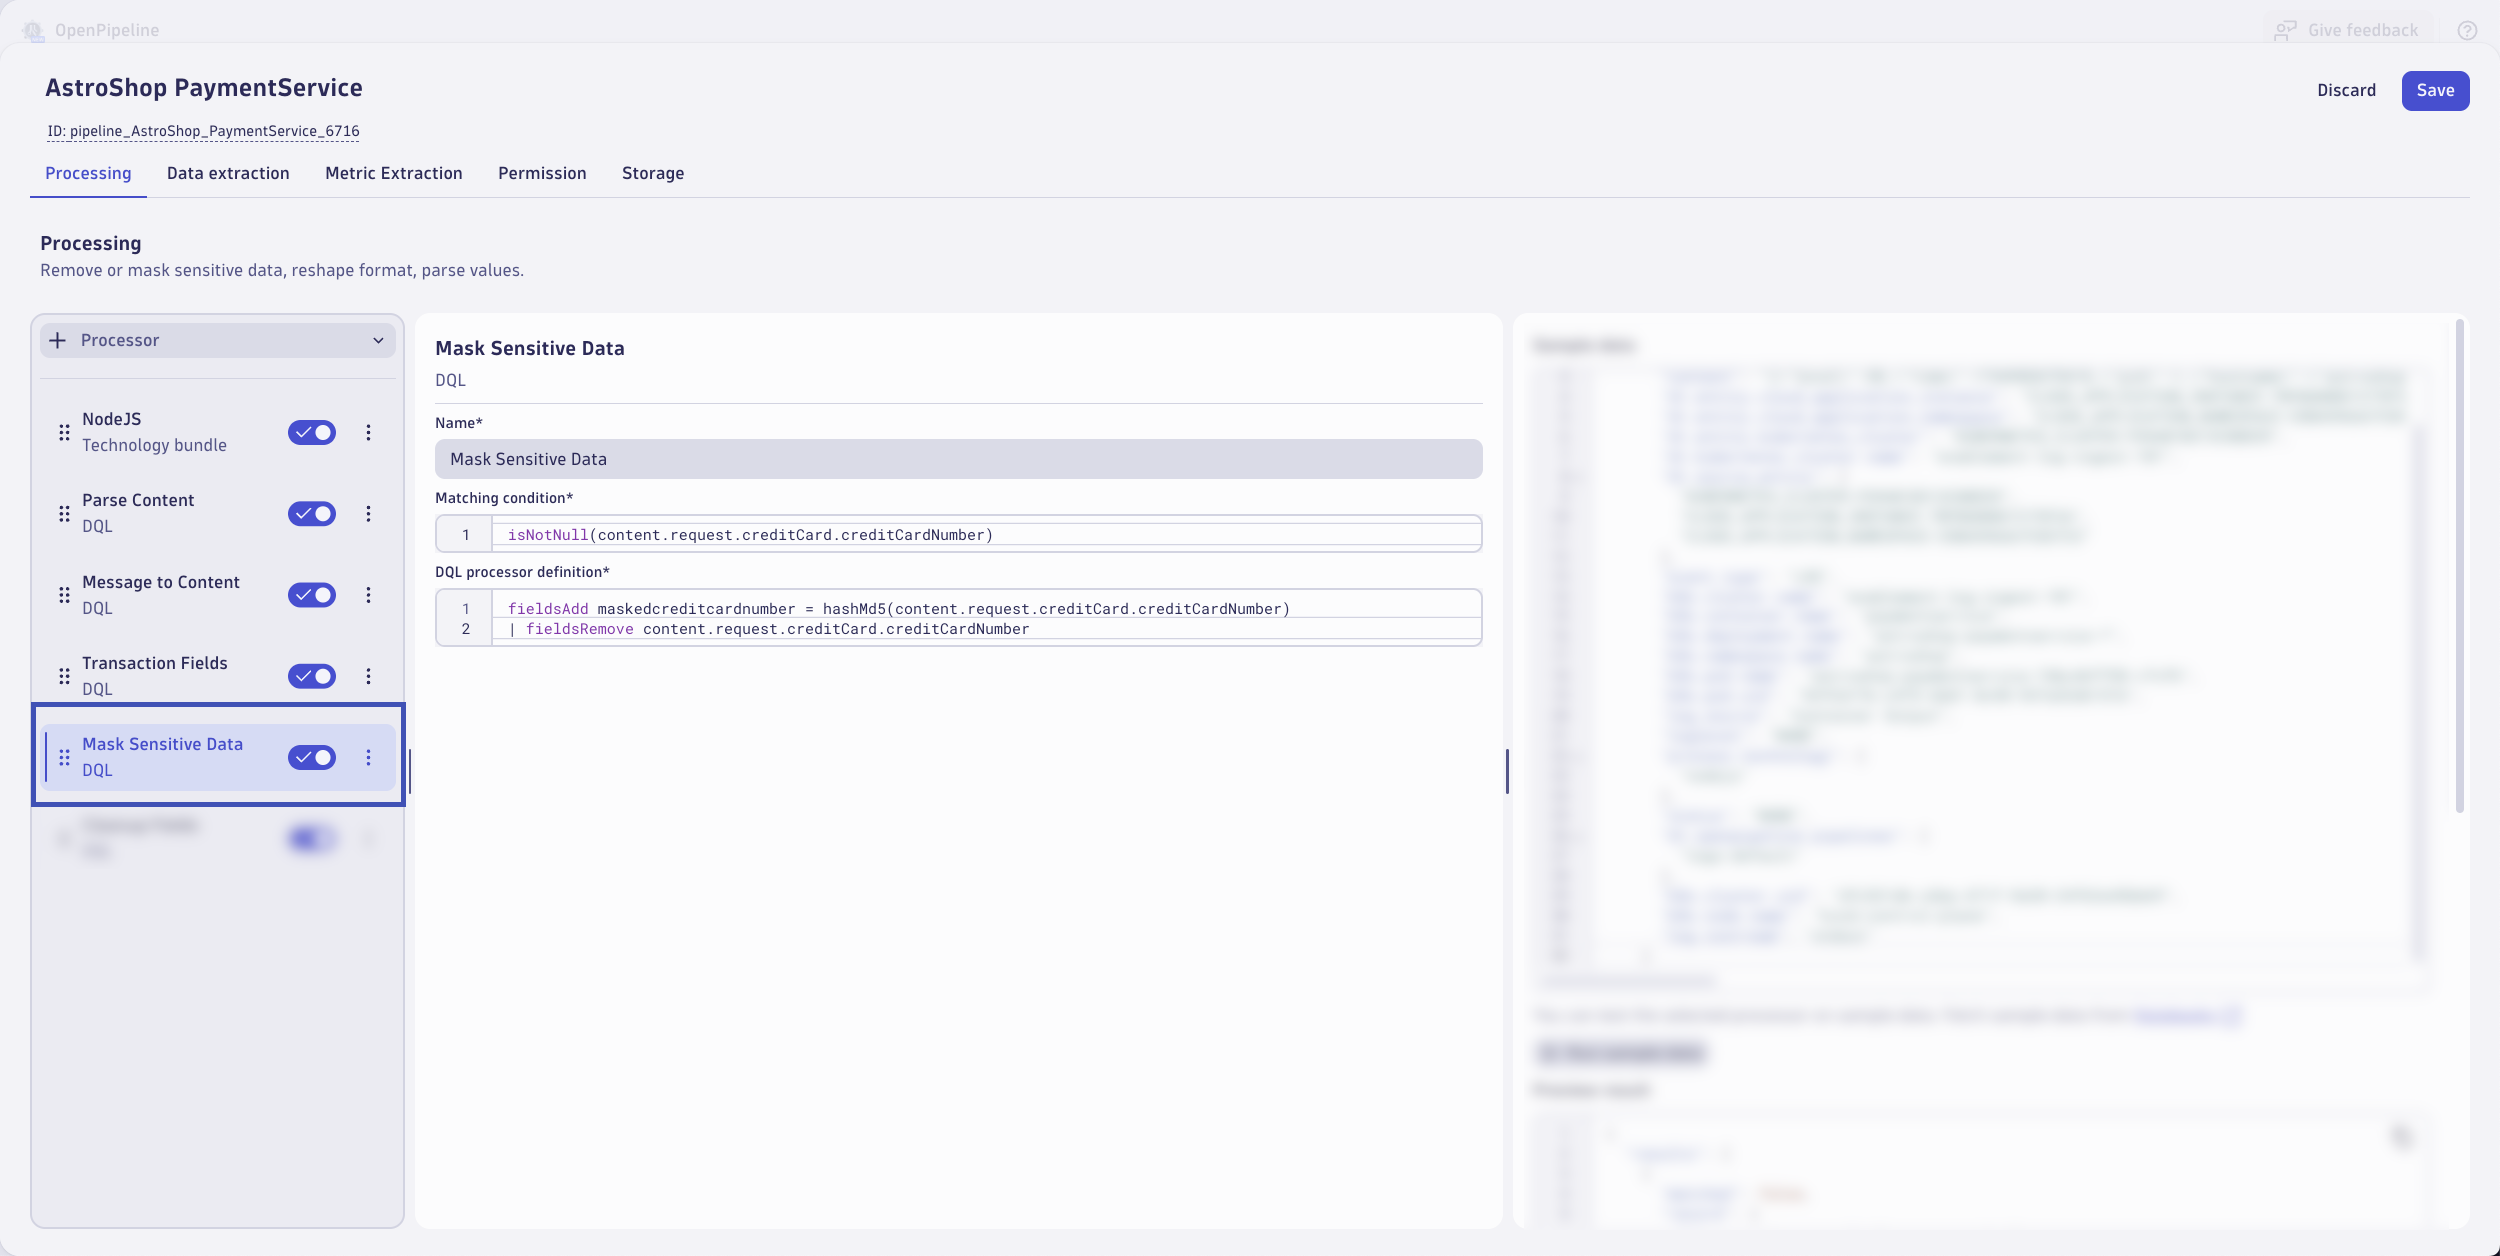The image size is (2500, 1256).
Task: Disable the Transaction Fields toggle
Action: (312, 676)
